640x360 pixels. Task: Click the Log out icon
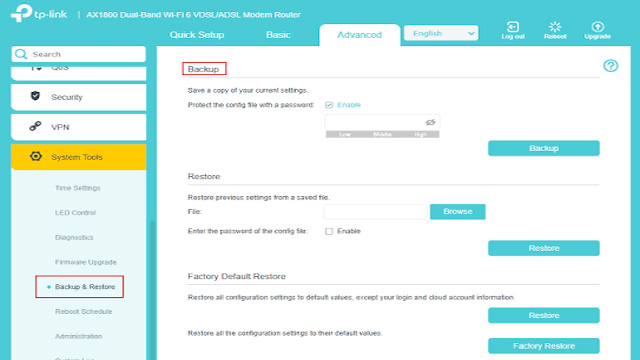[513, 27]
